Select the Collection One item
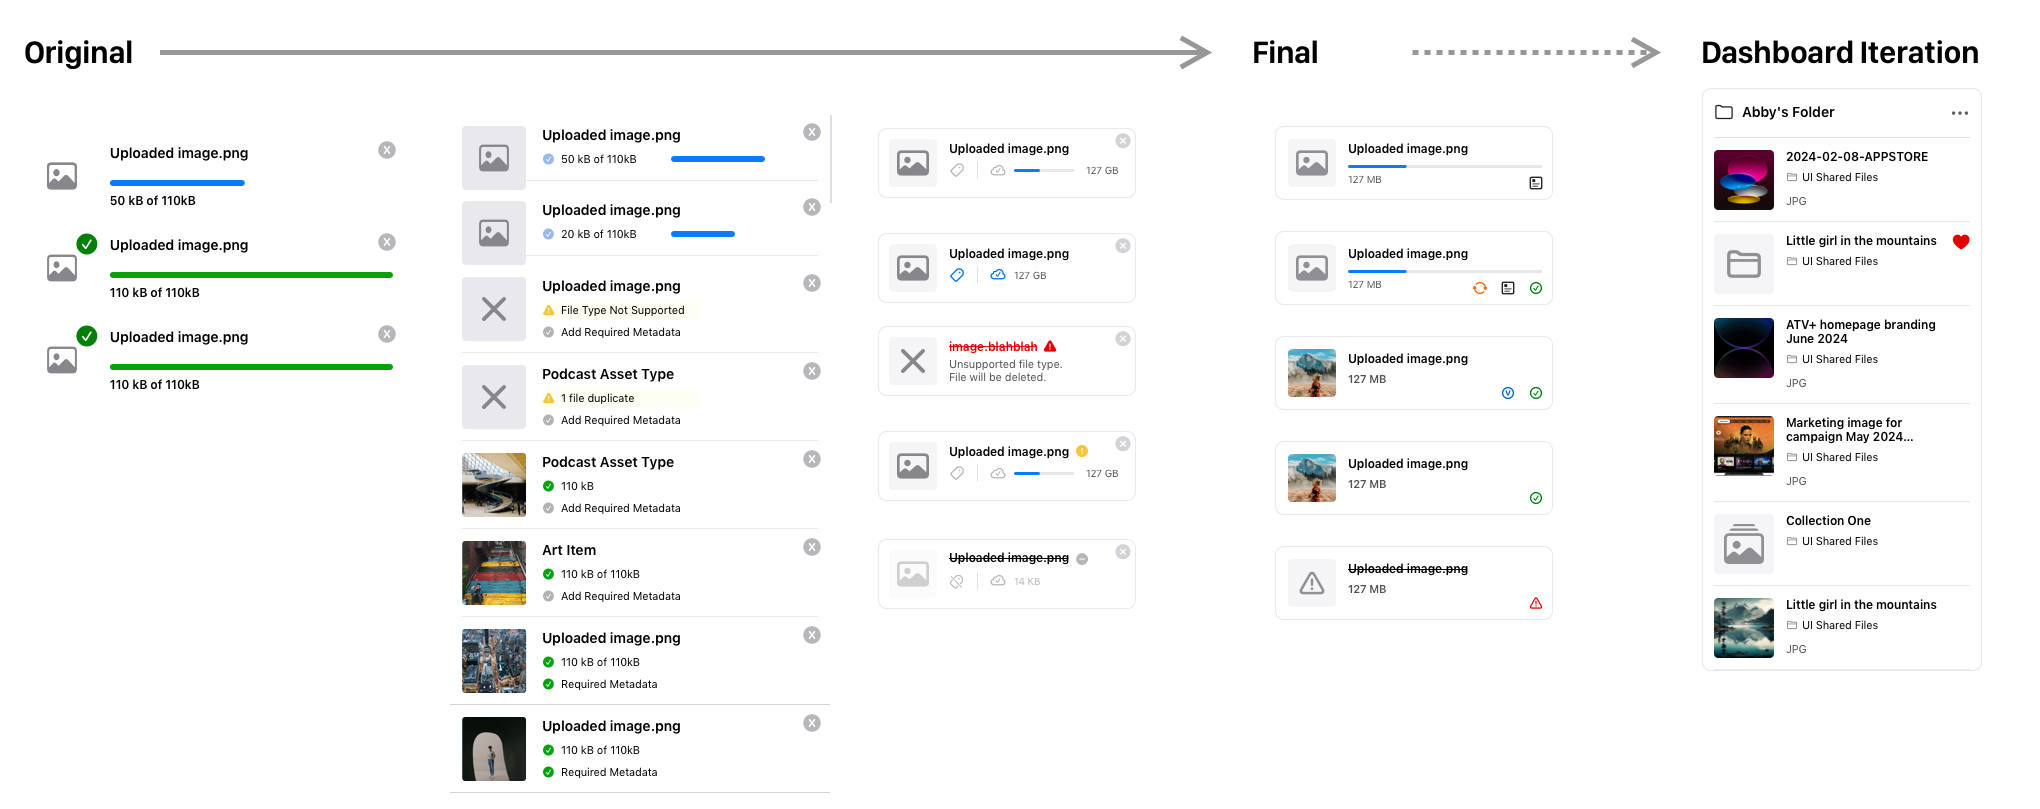This screenshot has height=809, width=2040. pyautogui.click(x=1827, y=521)
